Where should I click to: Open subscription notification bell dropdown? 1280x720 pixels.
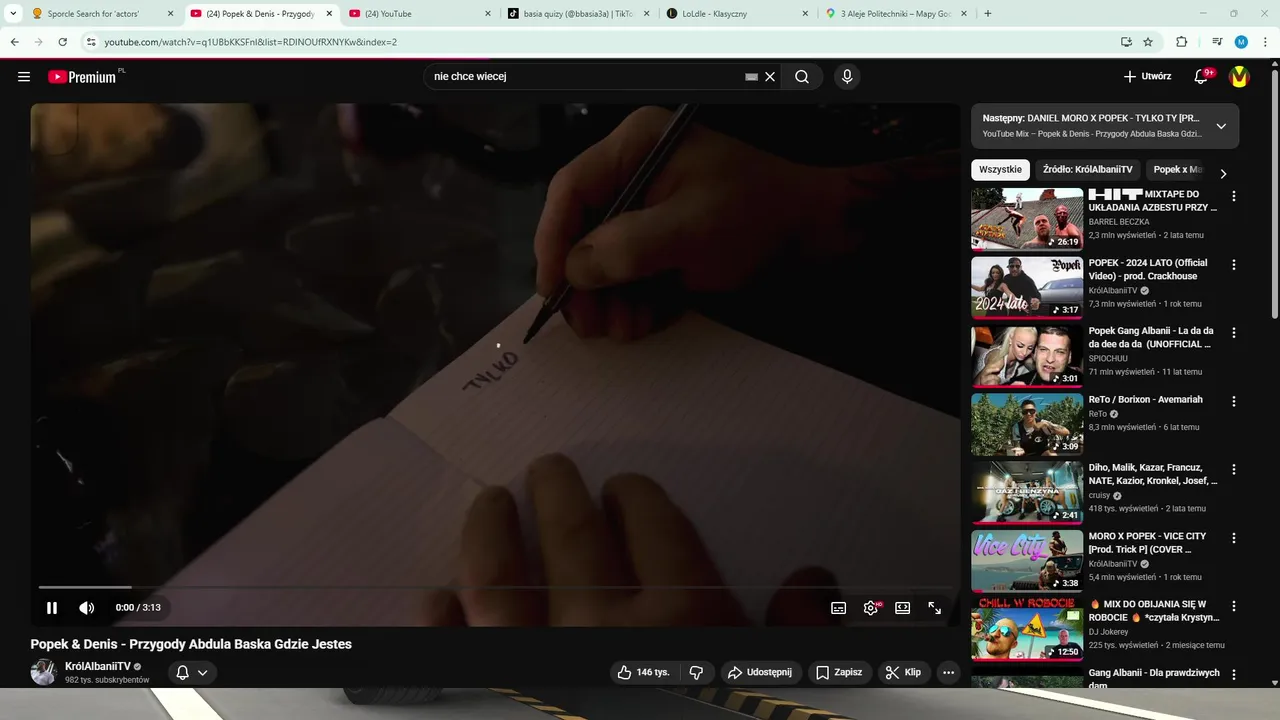click(191, 672)
